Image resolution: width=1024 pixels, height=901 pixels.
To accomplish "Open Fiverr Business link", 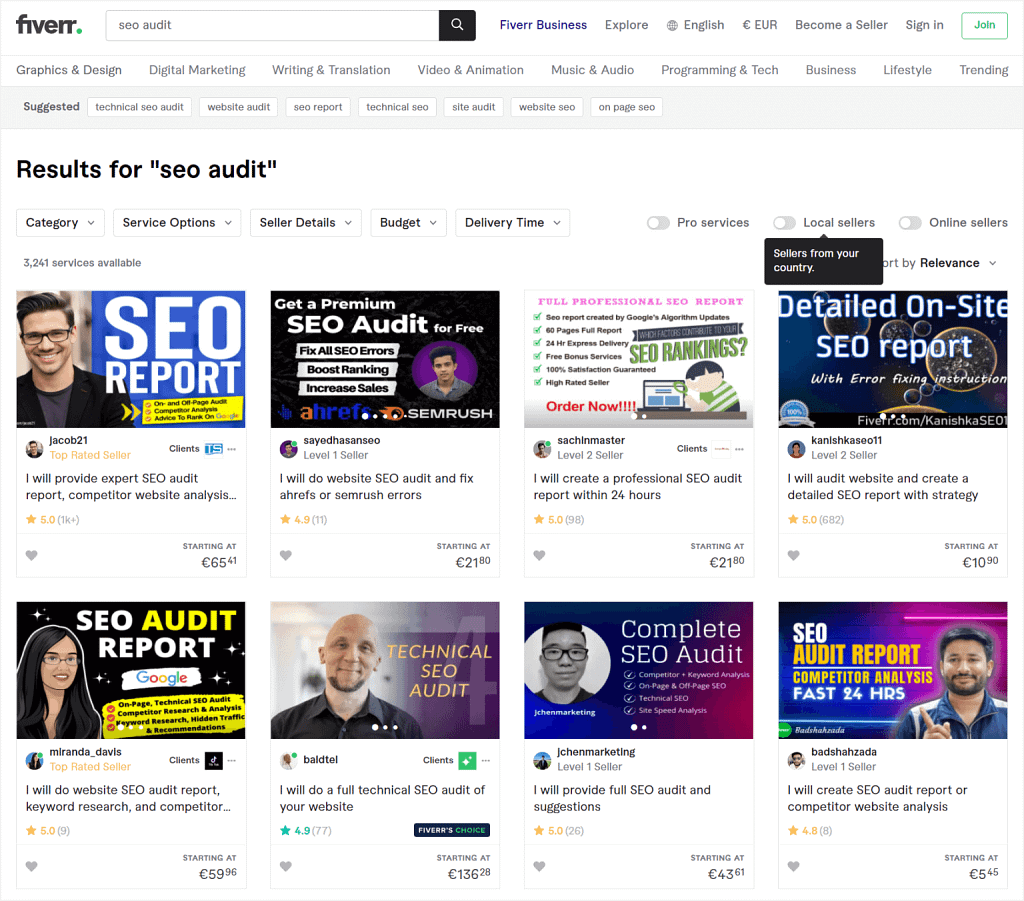I will (543, 25).
